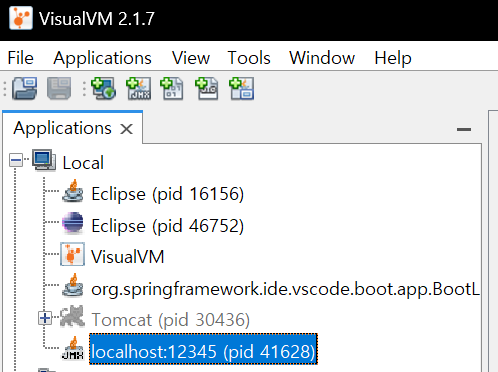The height and width of the screenshot is (372, 498).
Task: Click the Load toolbar icon
Action: [x=24, y=88]
